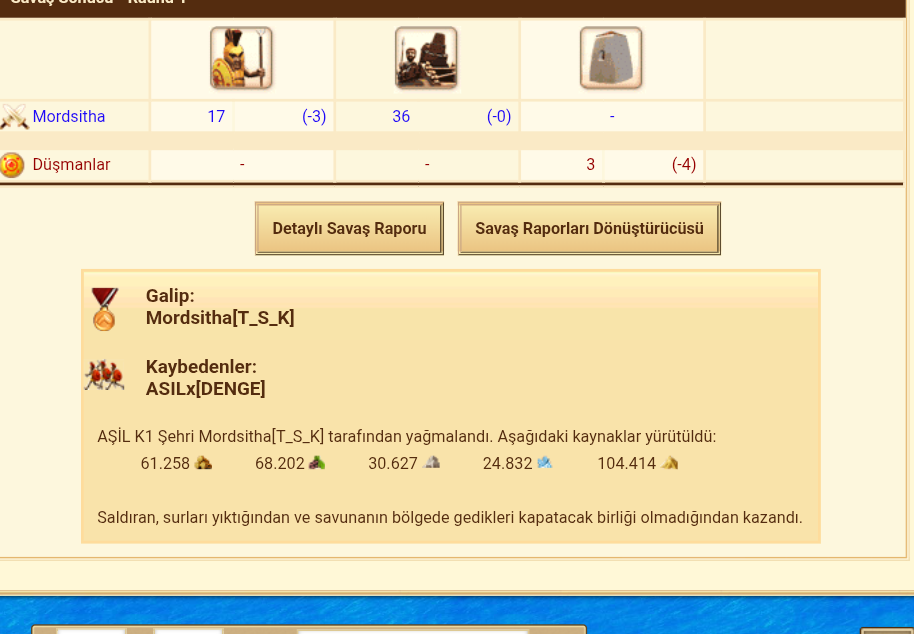The image size is (914, 634).
Task: Click the sulfur icon next to 104.414
Action: tap(670, 463)
